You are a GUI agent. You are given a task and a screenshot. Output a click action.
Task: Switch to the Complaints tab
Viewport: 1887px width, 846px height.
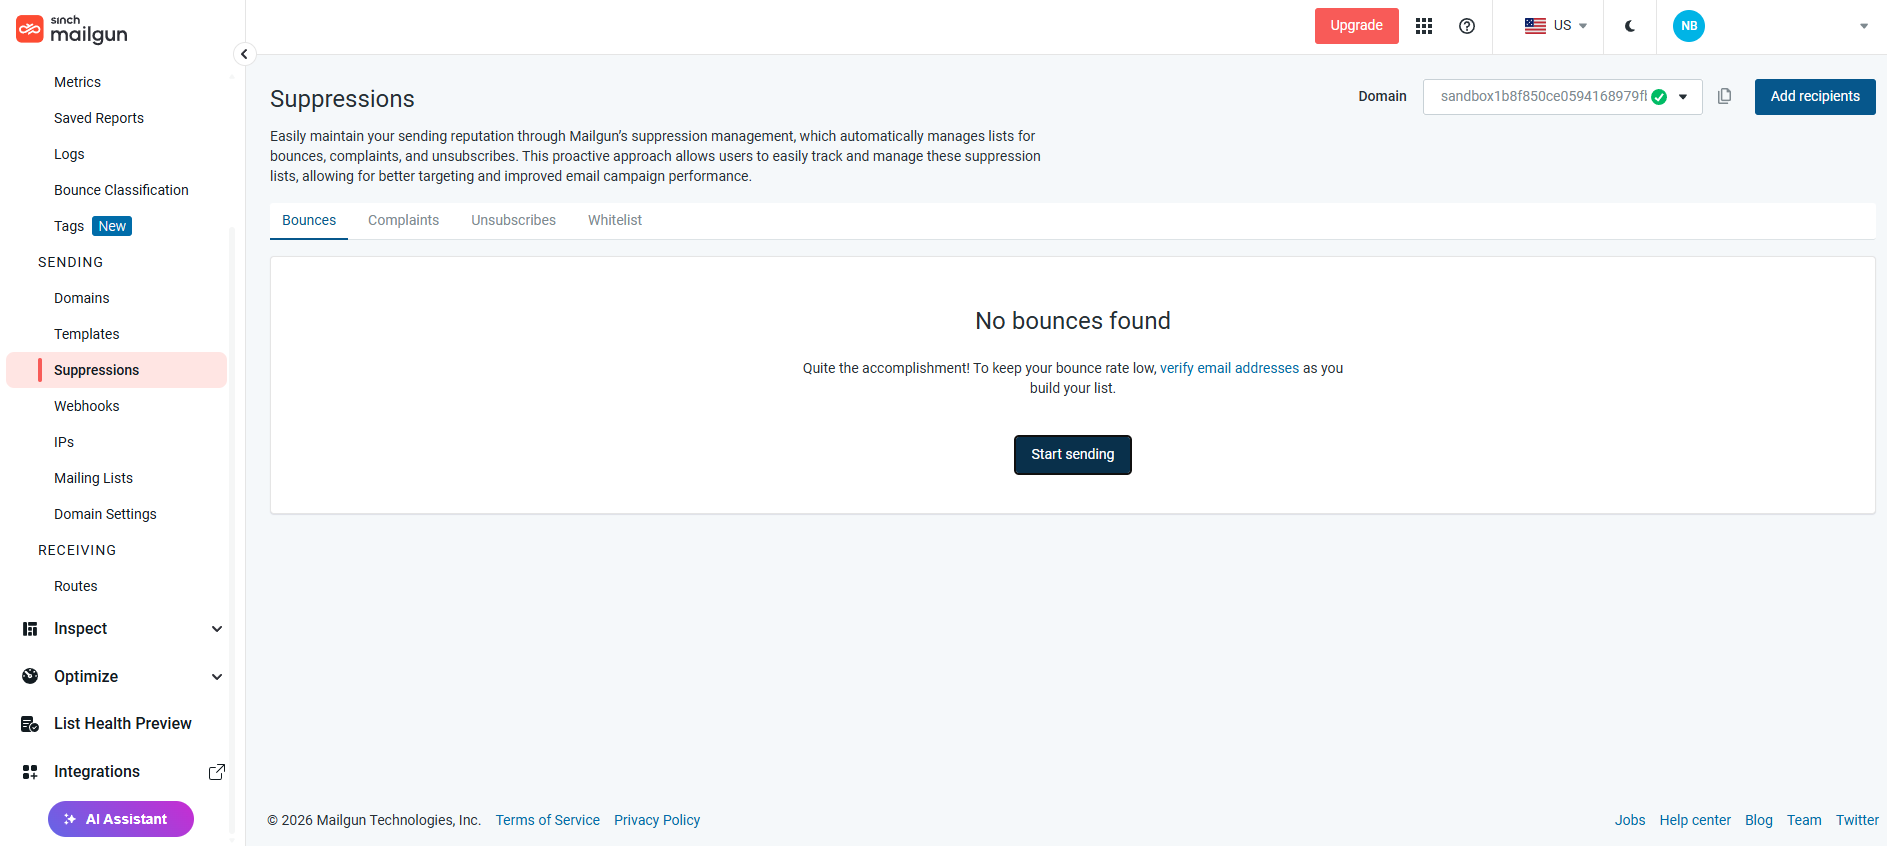403,220
